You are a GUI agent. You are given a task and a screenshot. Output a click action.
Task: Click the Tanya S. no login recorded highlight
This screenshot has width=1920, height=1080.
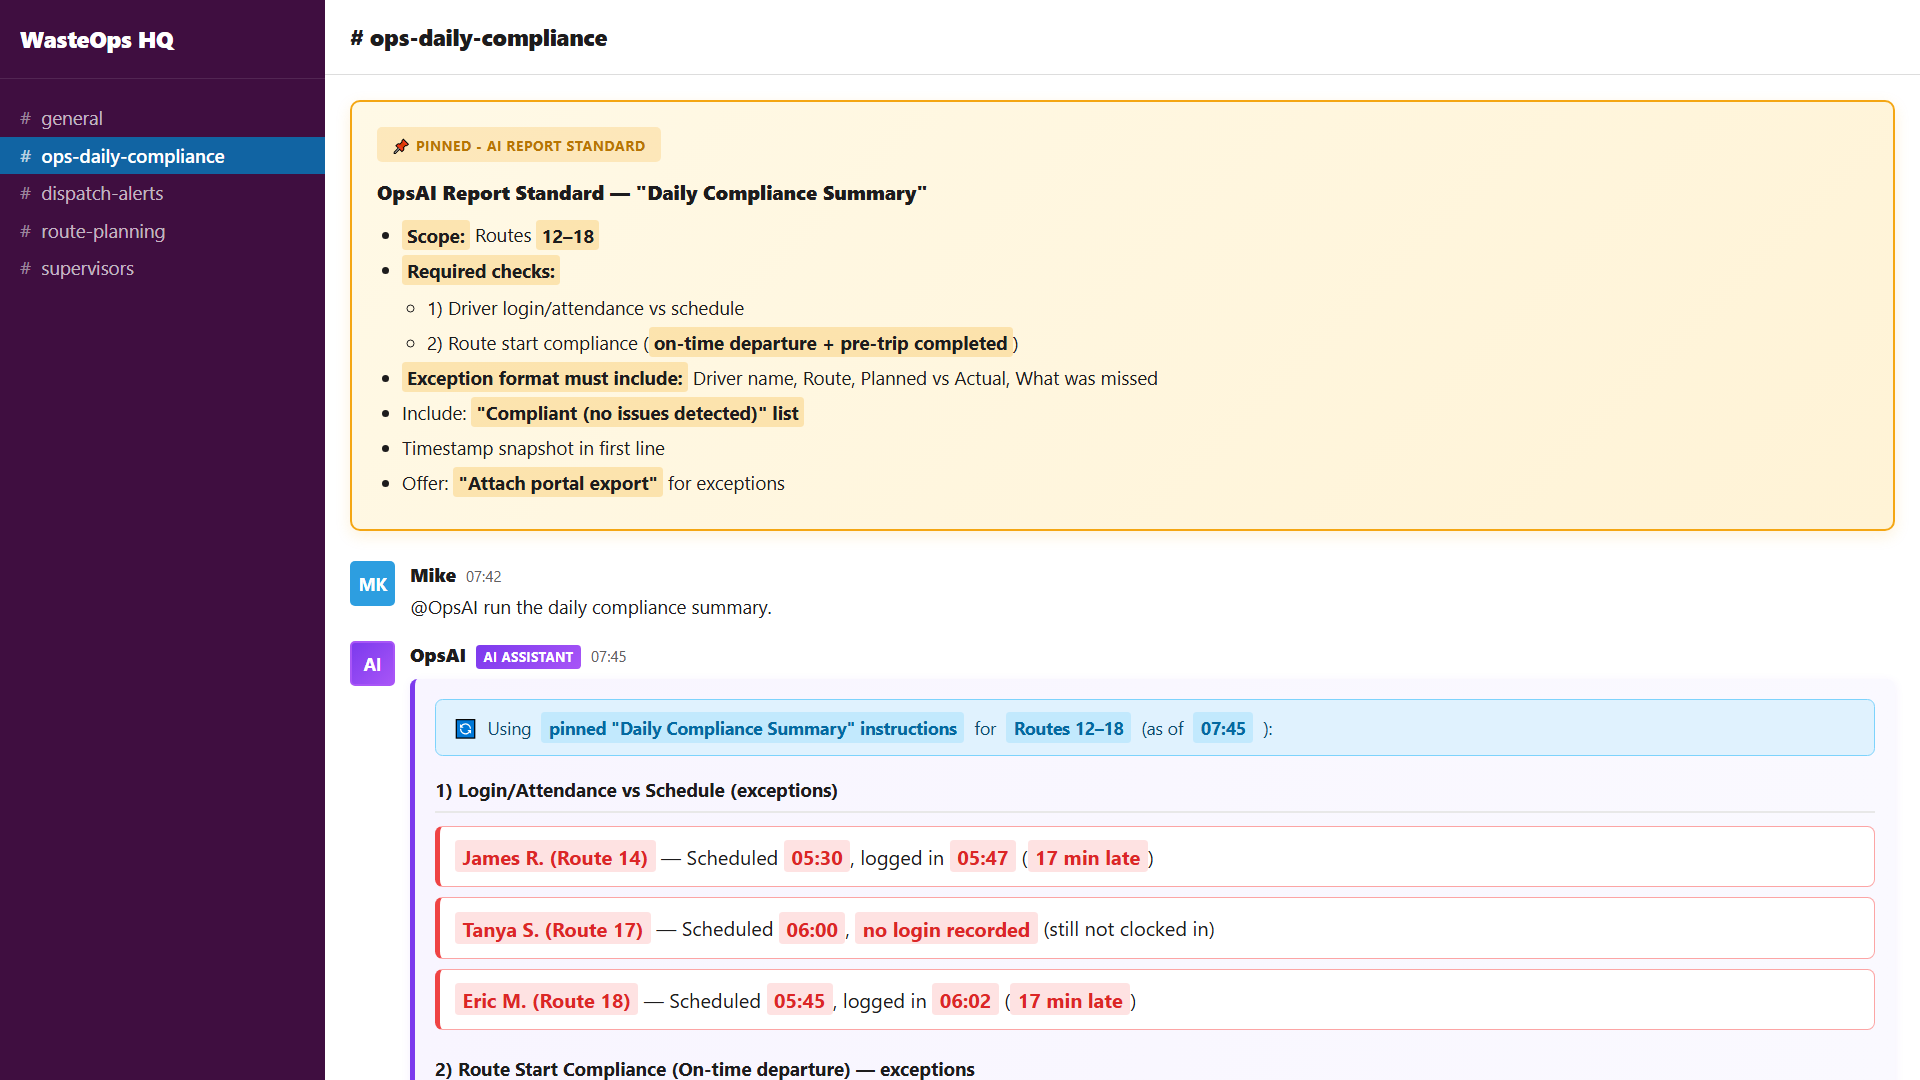(x=946, y=929)
